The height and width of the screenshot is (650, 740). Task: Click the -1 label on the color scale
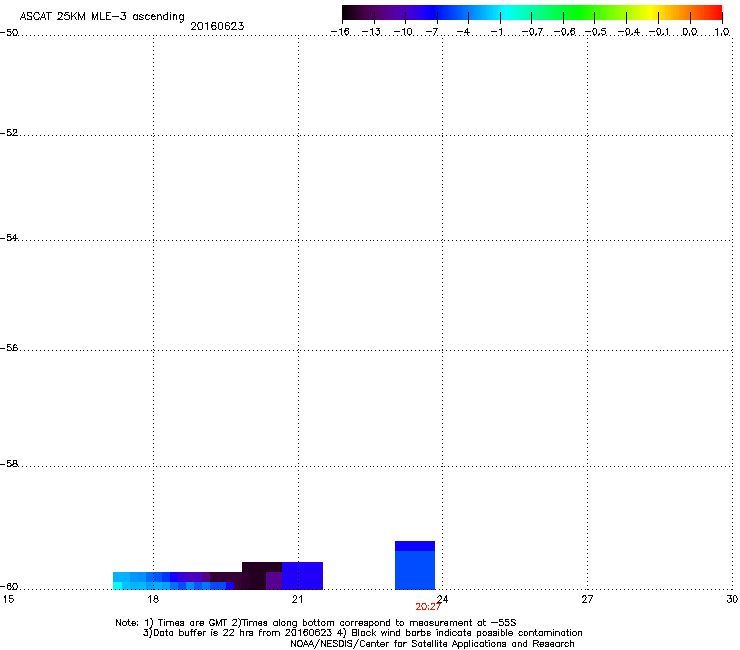tap(496, 32)
